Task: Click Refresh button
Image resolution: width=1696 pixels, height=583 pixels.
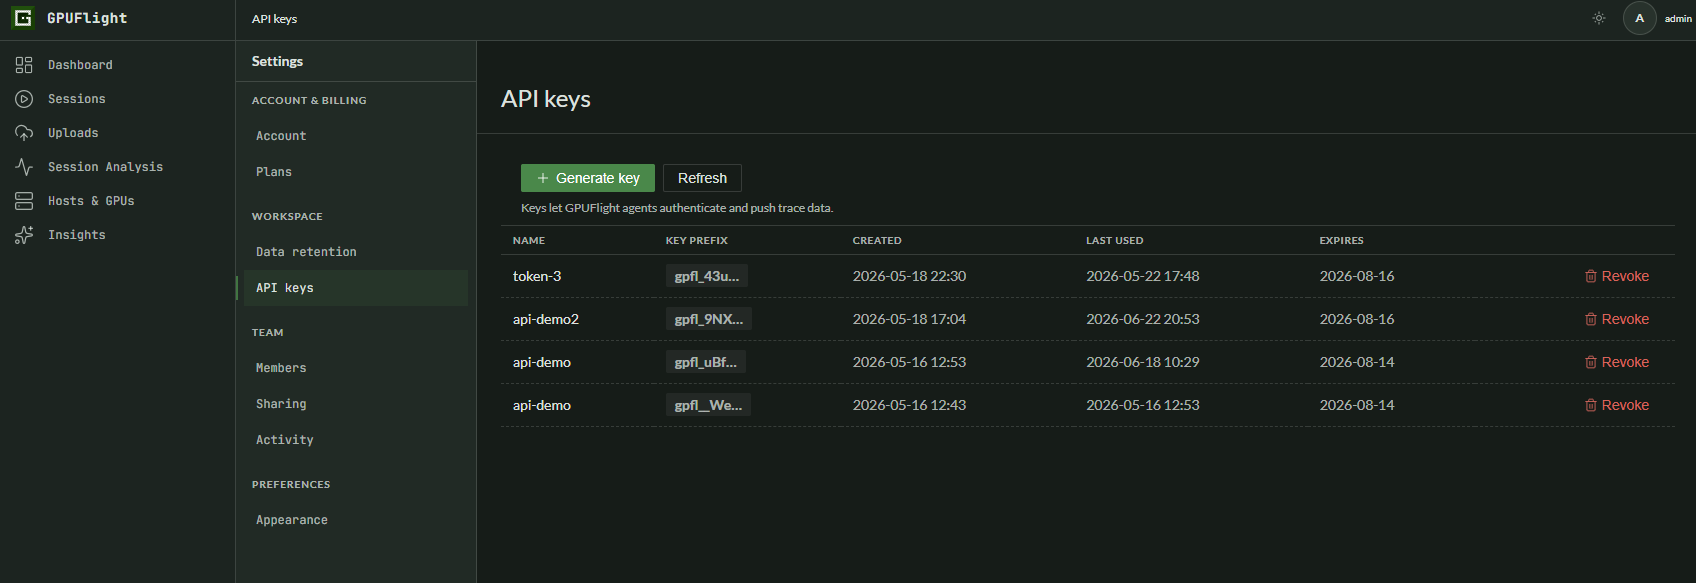Action: 702,178
